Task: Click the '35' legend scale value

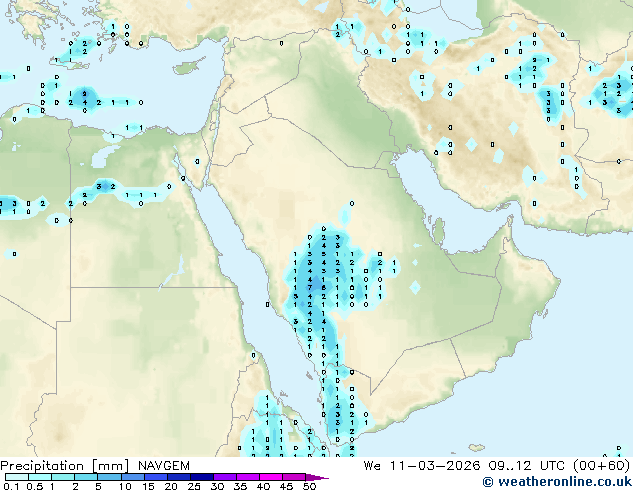Action: (241, 486)
